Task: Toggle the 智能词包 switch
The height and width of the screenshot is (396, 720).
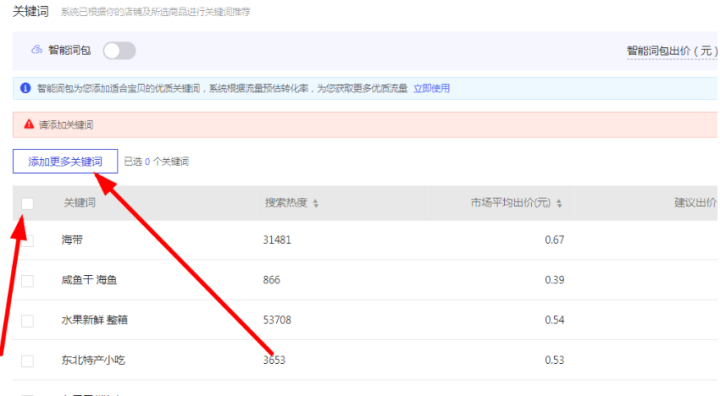Action: (119, 51)
